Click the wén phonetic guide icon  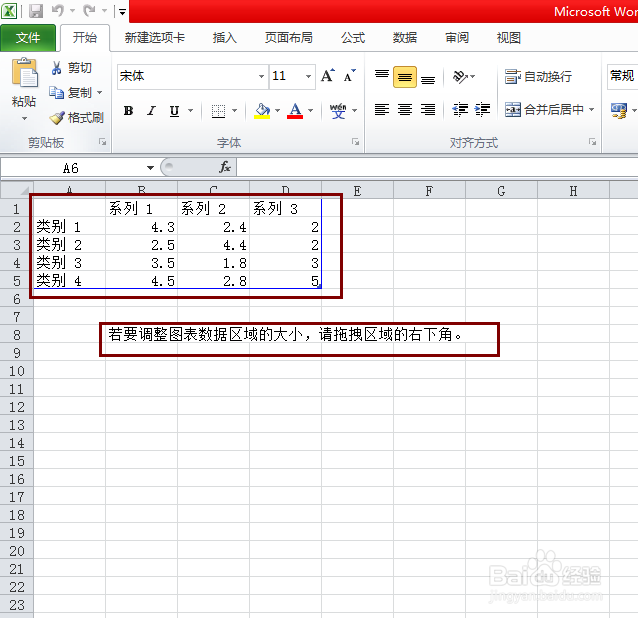tap(338, 110)
